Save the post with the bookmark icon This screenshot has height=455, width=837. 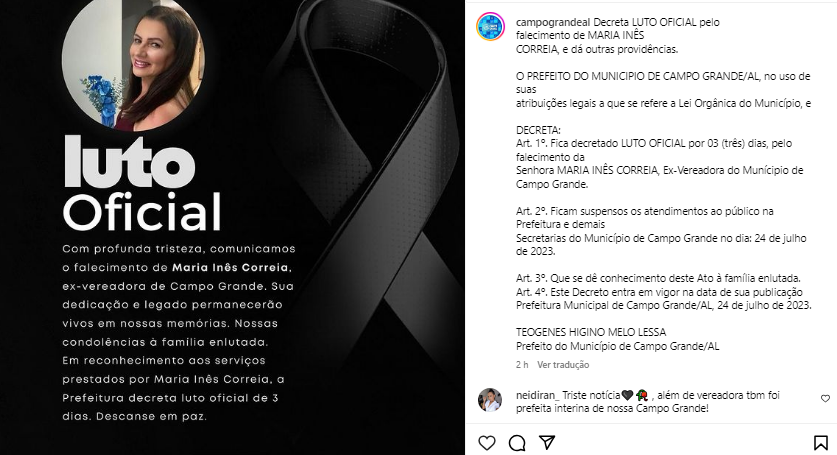coord(820,443)
